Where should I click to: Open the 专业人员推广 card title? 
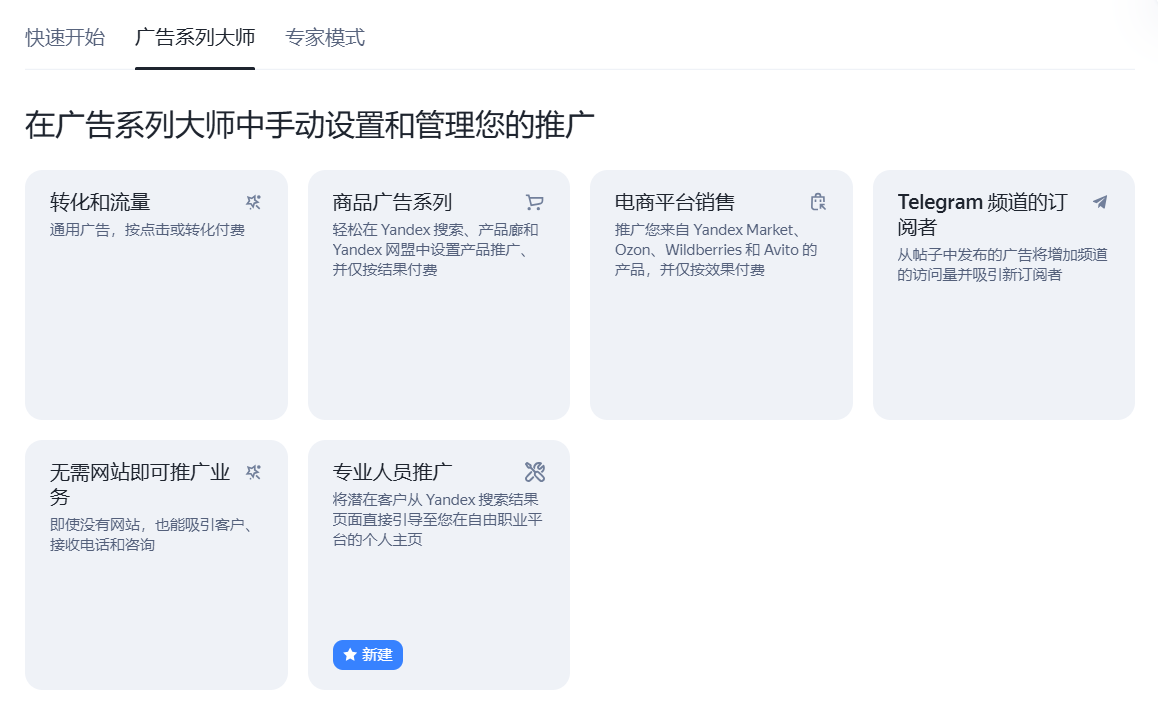(392, 472)
